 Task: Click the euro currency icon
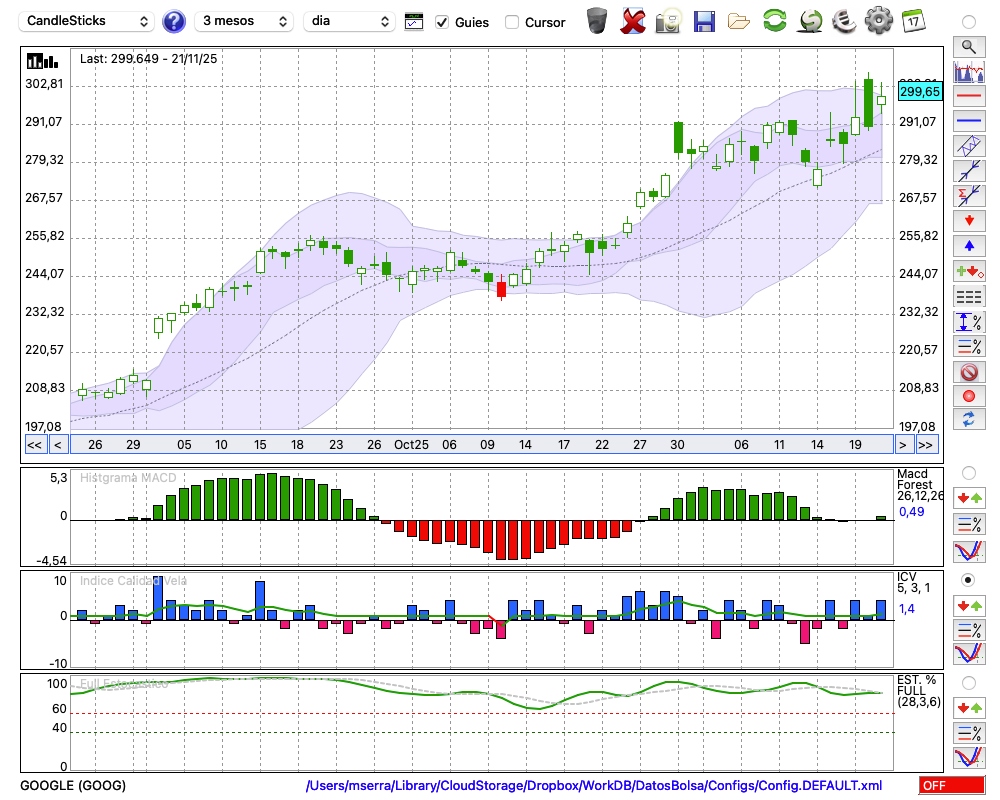point(845,21)
